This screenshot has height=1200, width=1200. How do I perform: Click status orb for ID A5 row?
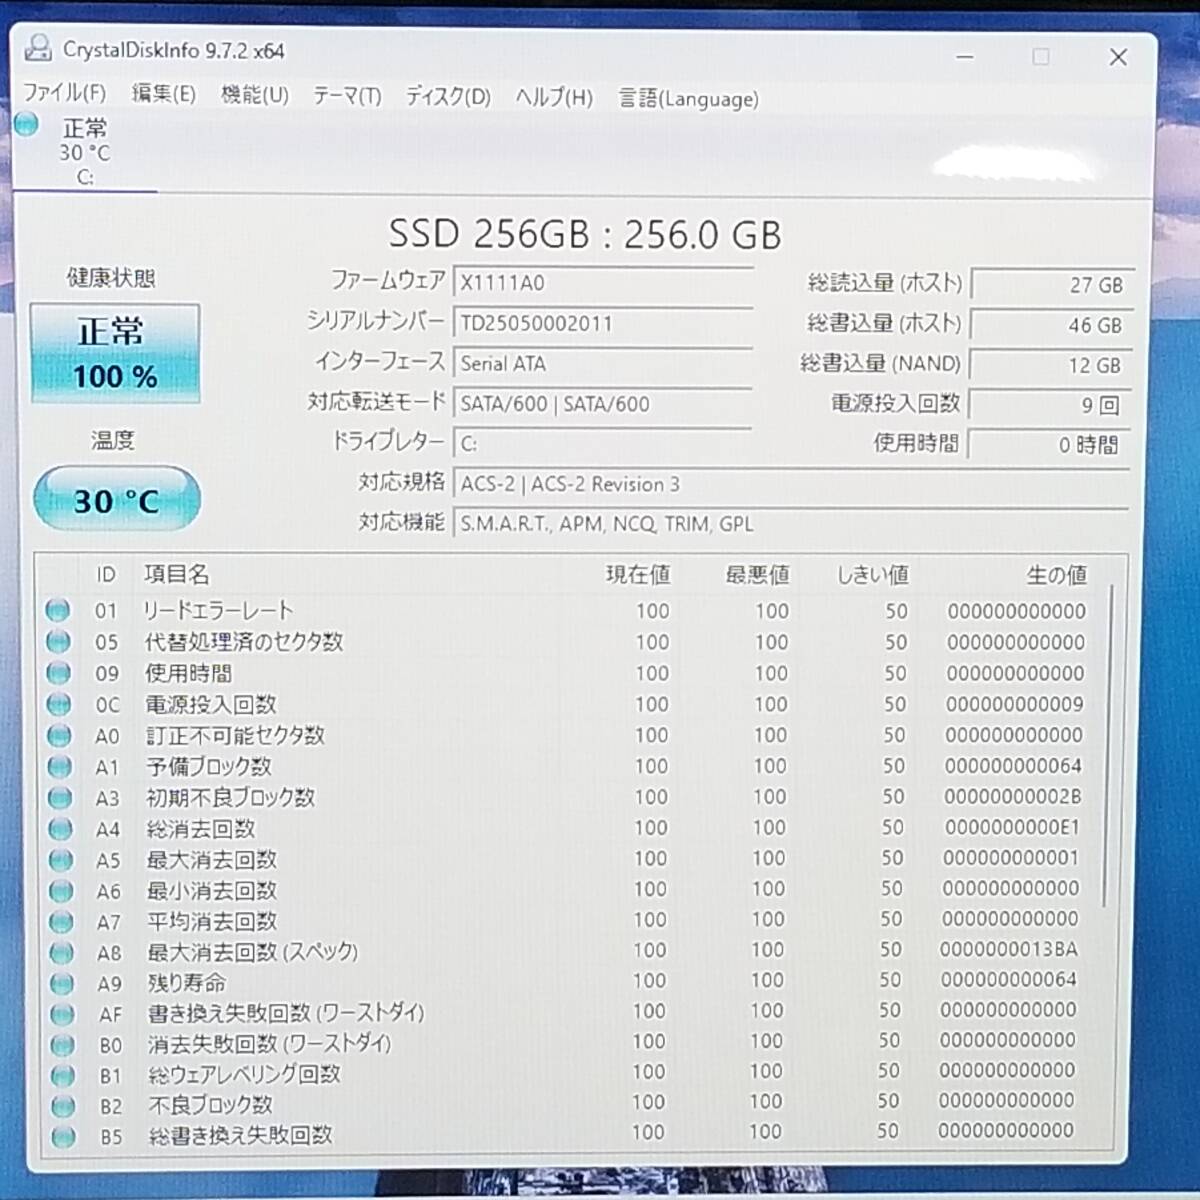[x=61, y=860]
